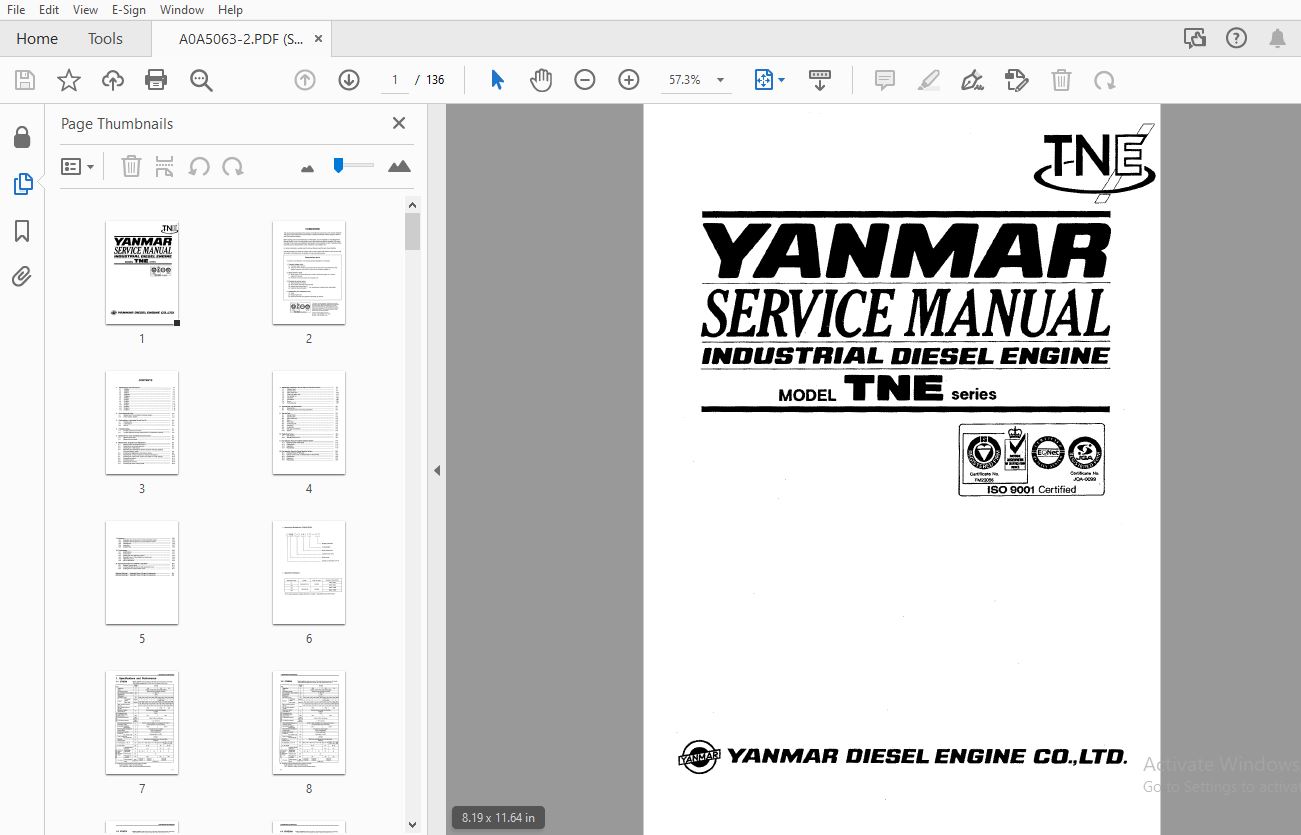Rotate thumbnail page clockwise
Image resolution: width=1301 pixels, height=835 pixels.
point(233,167)
